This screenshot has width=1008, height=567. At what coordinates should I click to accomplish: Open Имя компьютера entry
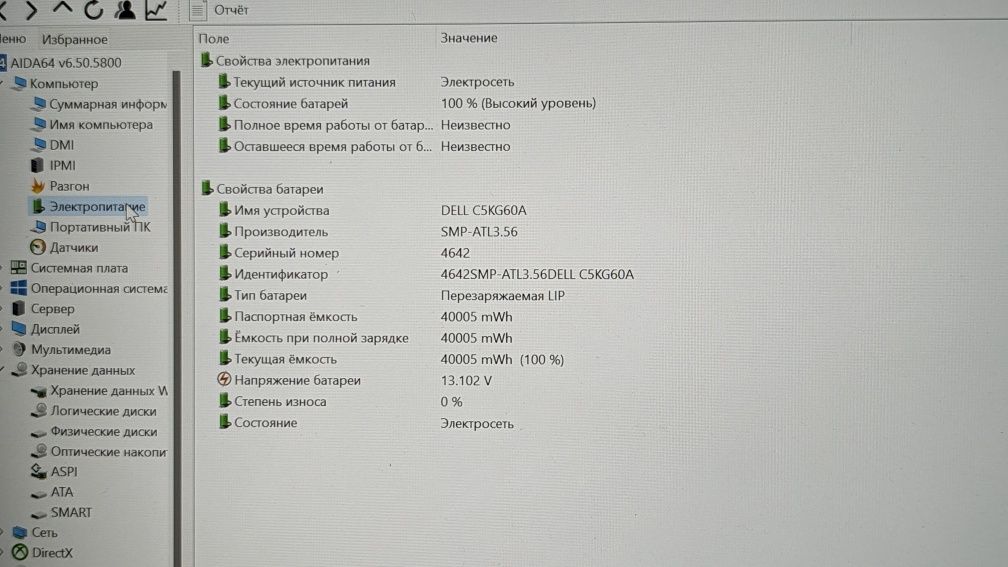(101, 125)
